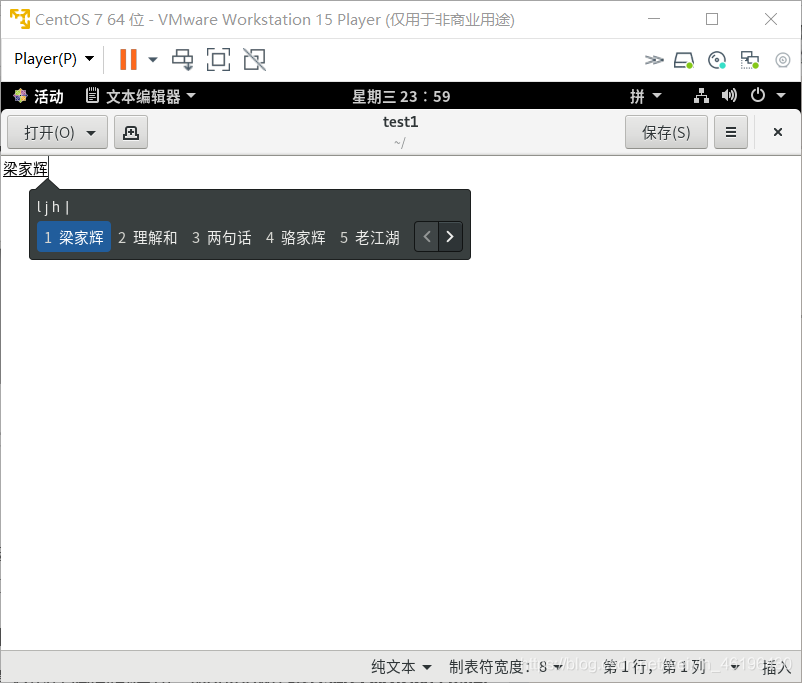Go to previous candidate page arrow
This screenshot has height=683, width=802.
(x=427, y=236)
